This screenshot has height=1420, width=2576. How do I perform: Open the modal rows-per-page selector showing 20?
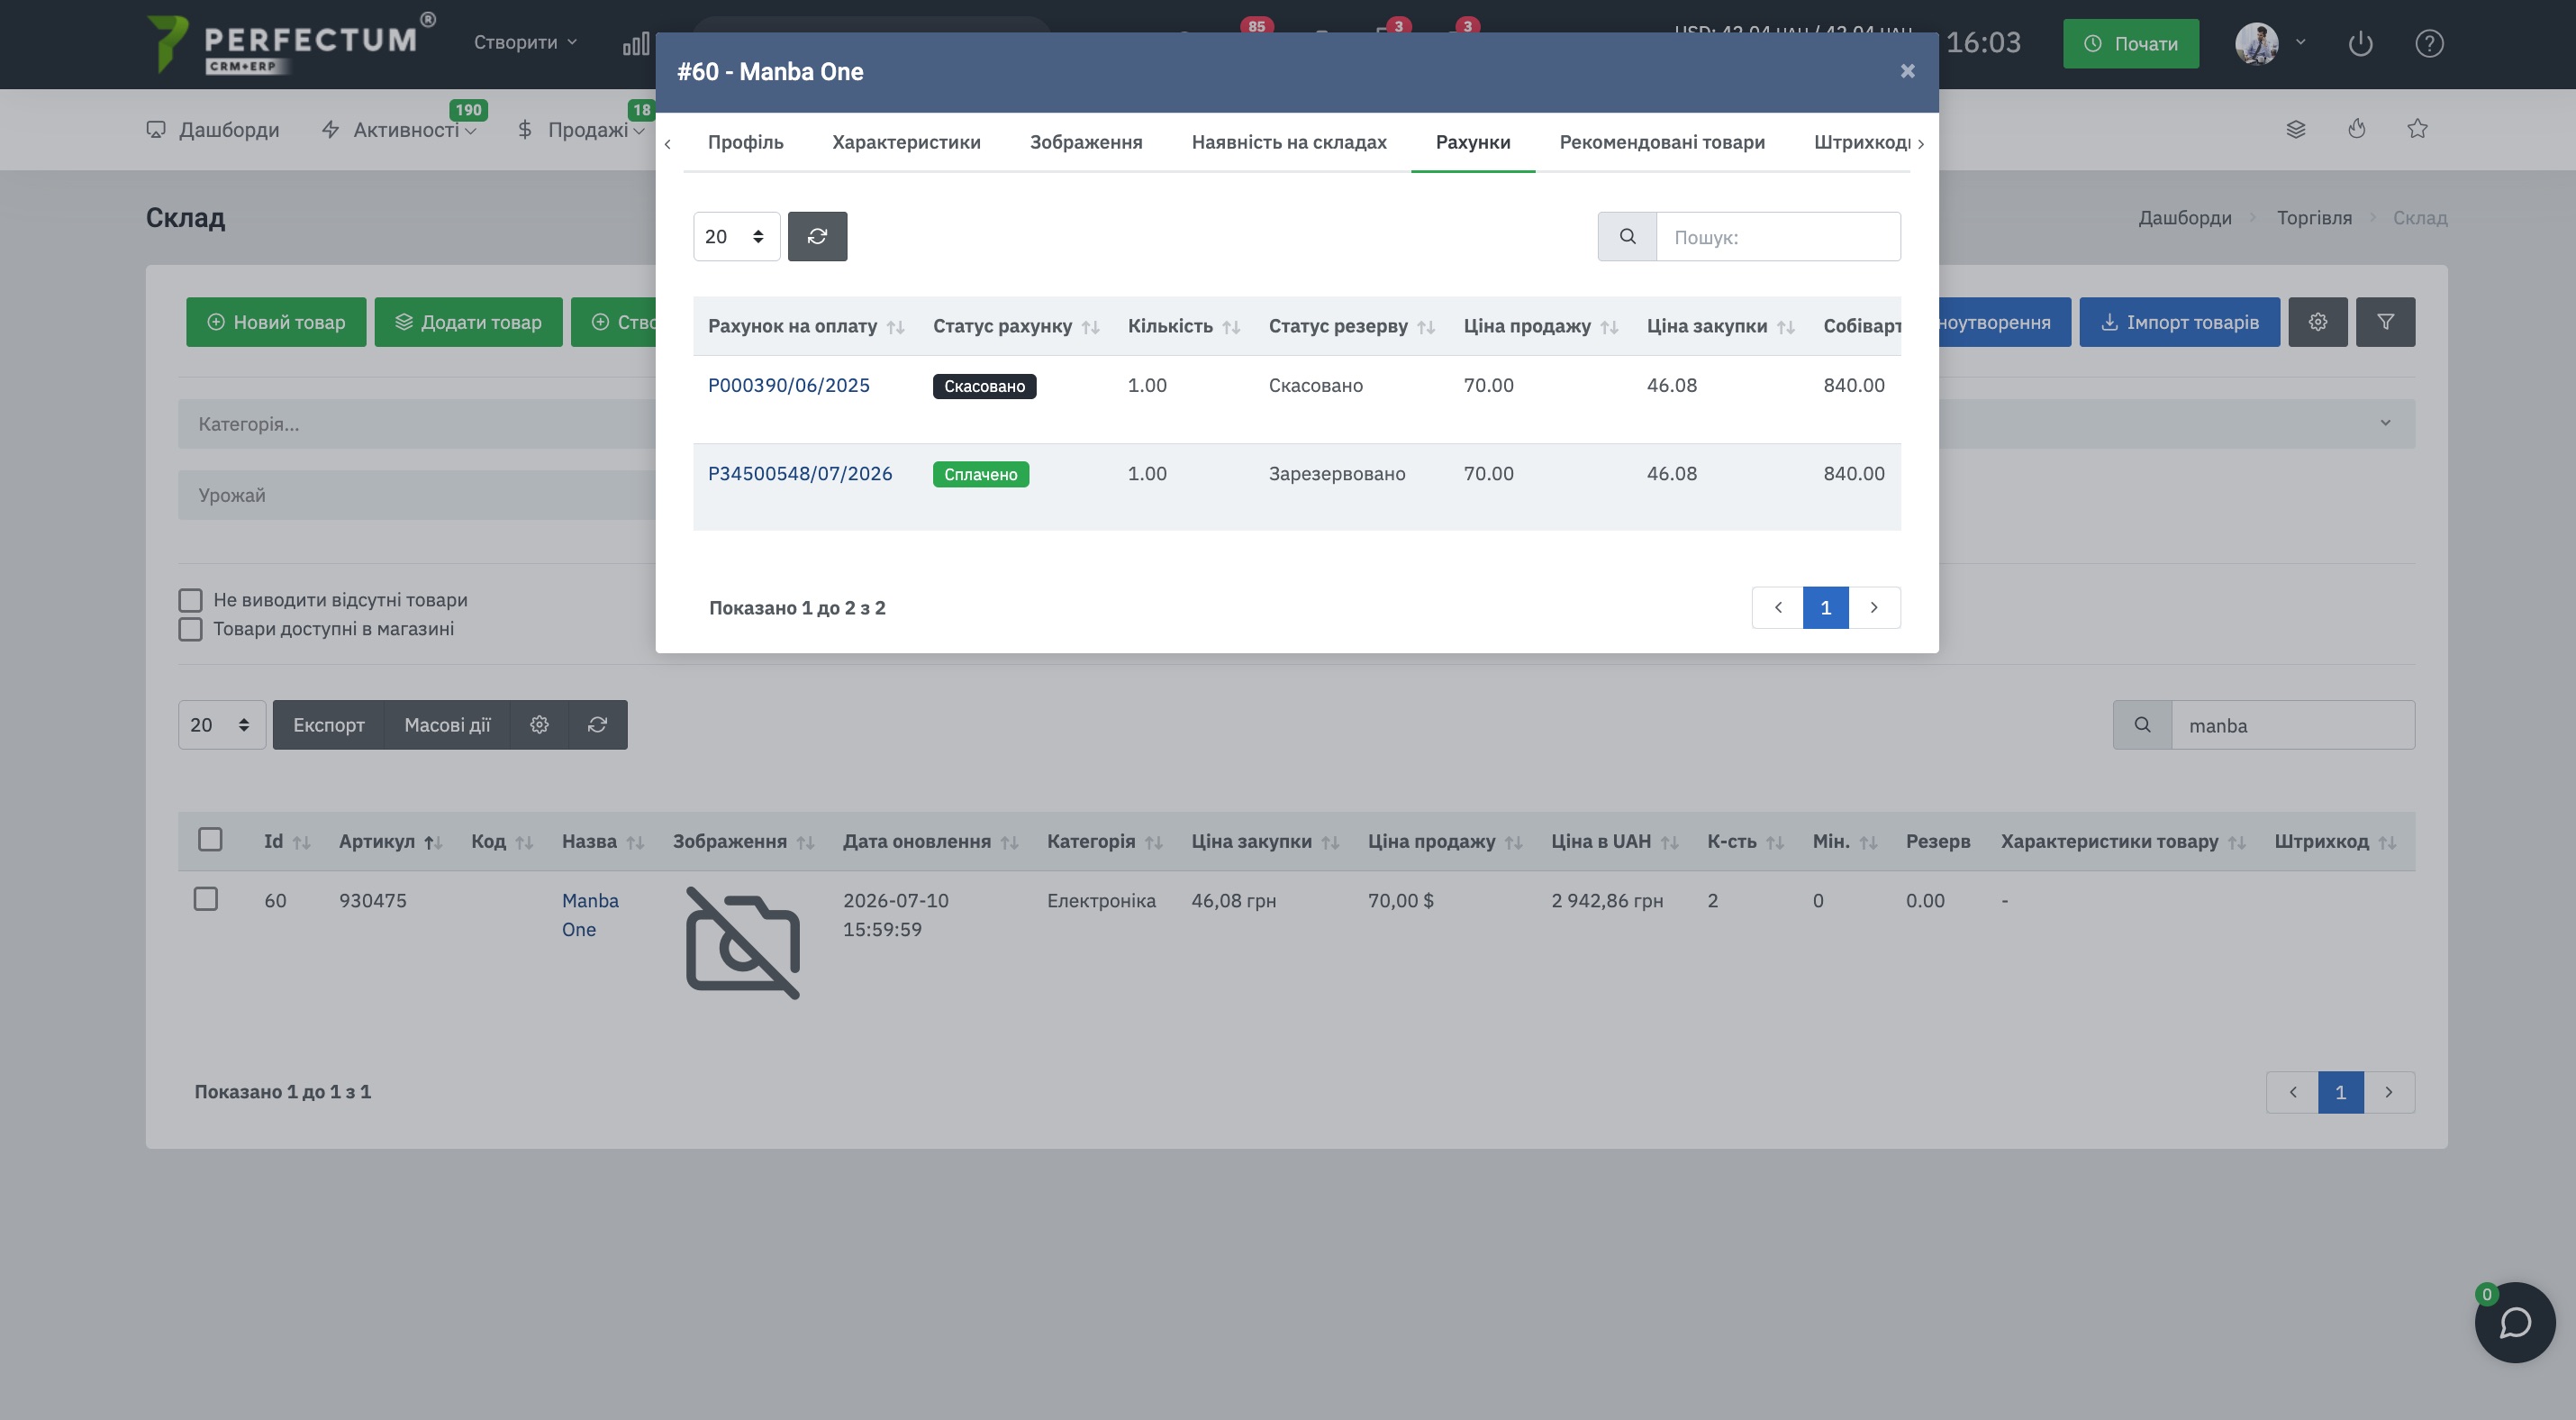(736, 236)
